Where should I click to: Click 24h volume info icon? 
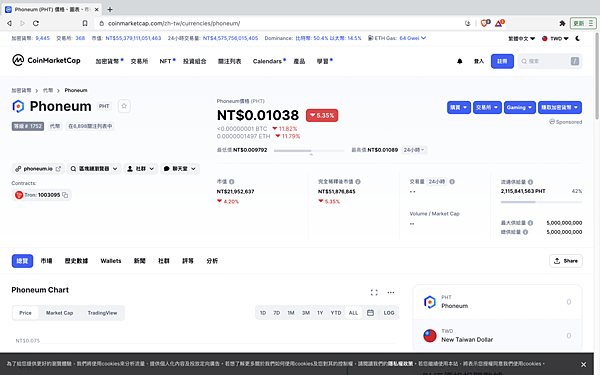[452, 182]
